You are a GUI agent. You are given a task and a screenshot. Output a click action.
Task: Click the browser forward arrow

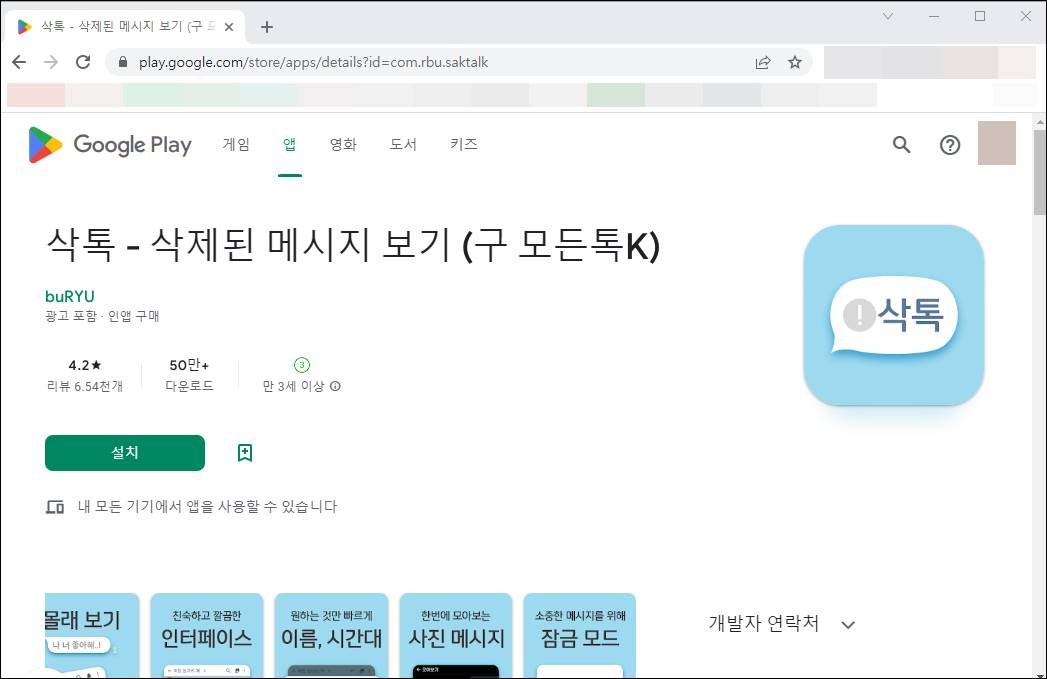(51, 62)
